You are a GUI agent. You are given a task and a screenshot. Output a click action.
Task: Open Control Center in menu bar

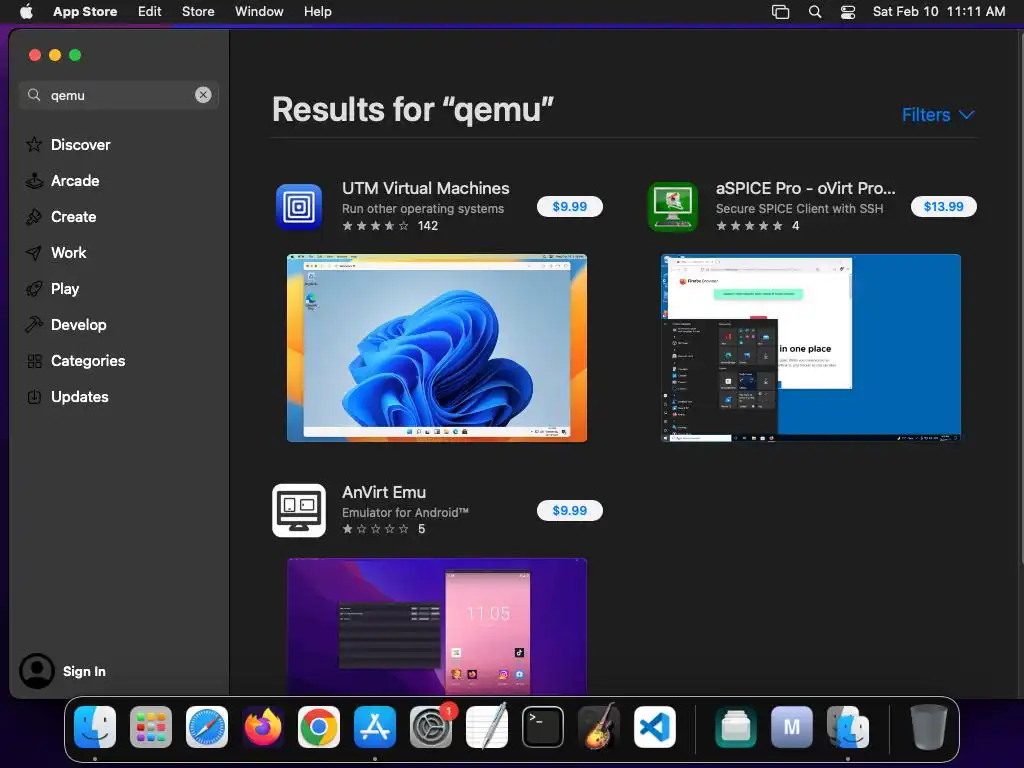848,12
